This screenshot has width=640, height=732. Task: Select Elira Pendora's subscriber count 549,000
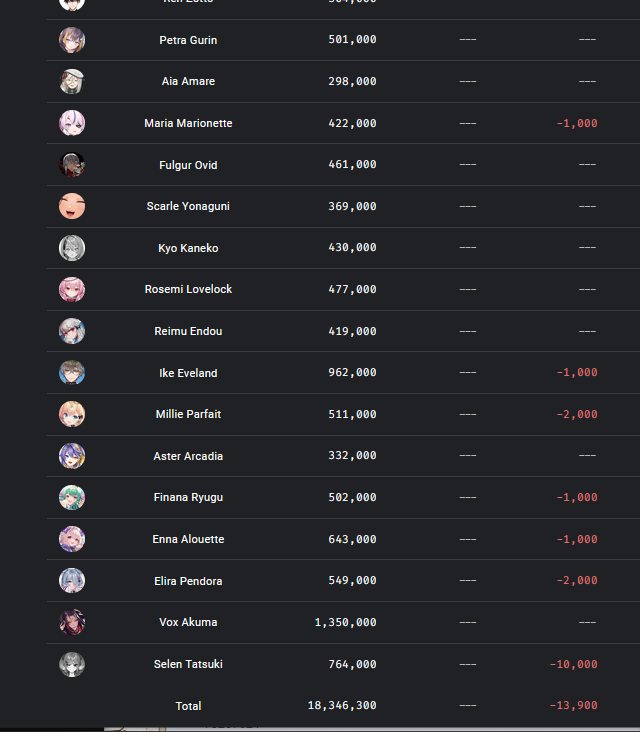click(x=352, y=580)
